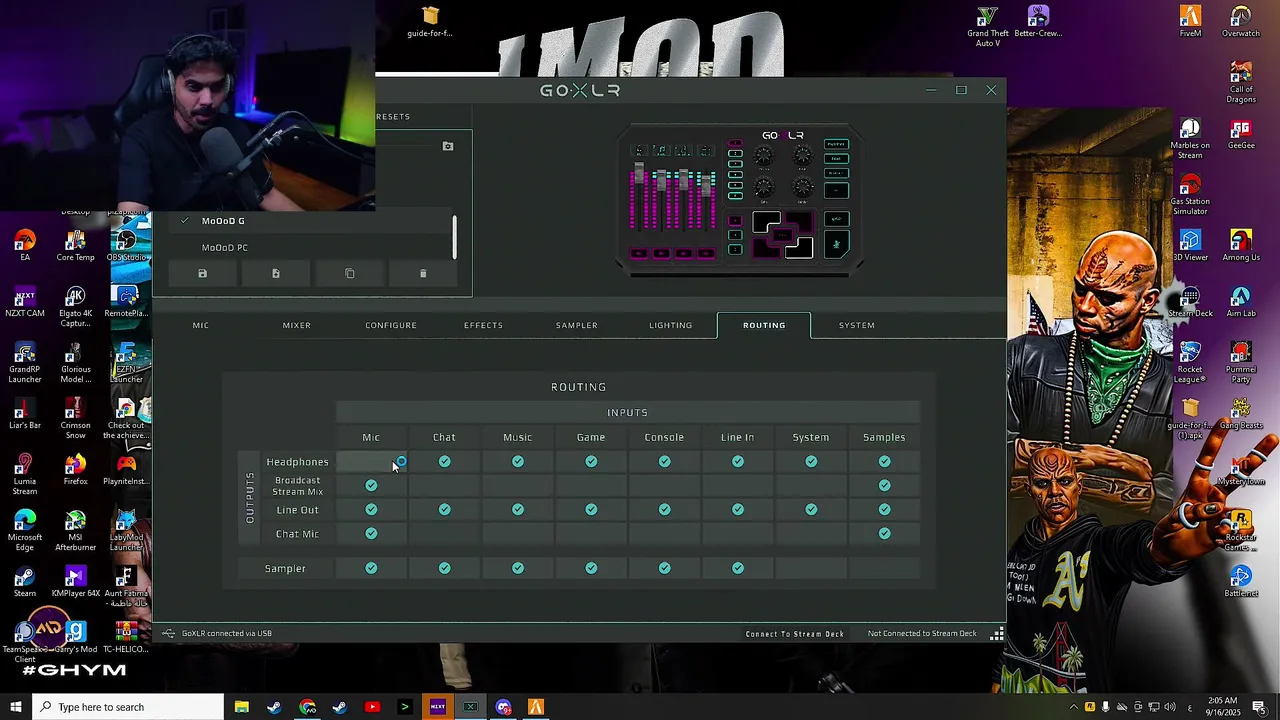Click the grid icon beside Stream Deck status

coord(997,633)
